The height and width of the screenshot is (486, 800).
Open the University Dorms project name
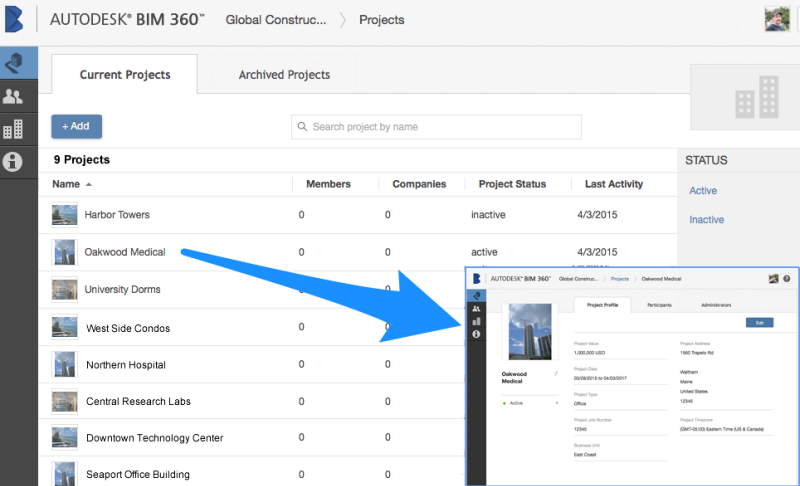(122, 289)
